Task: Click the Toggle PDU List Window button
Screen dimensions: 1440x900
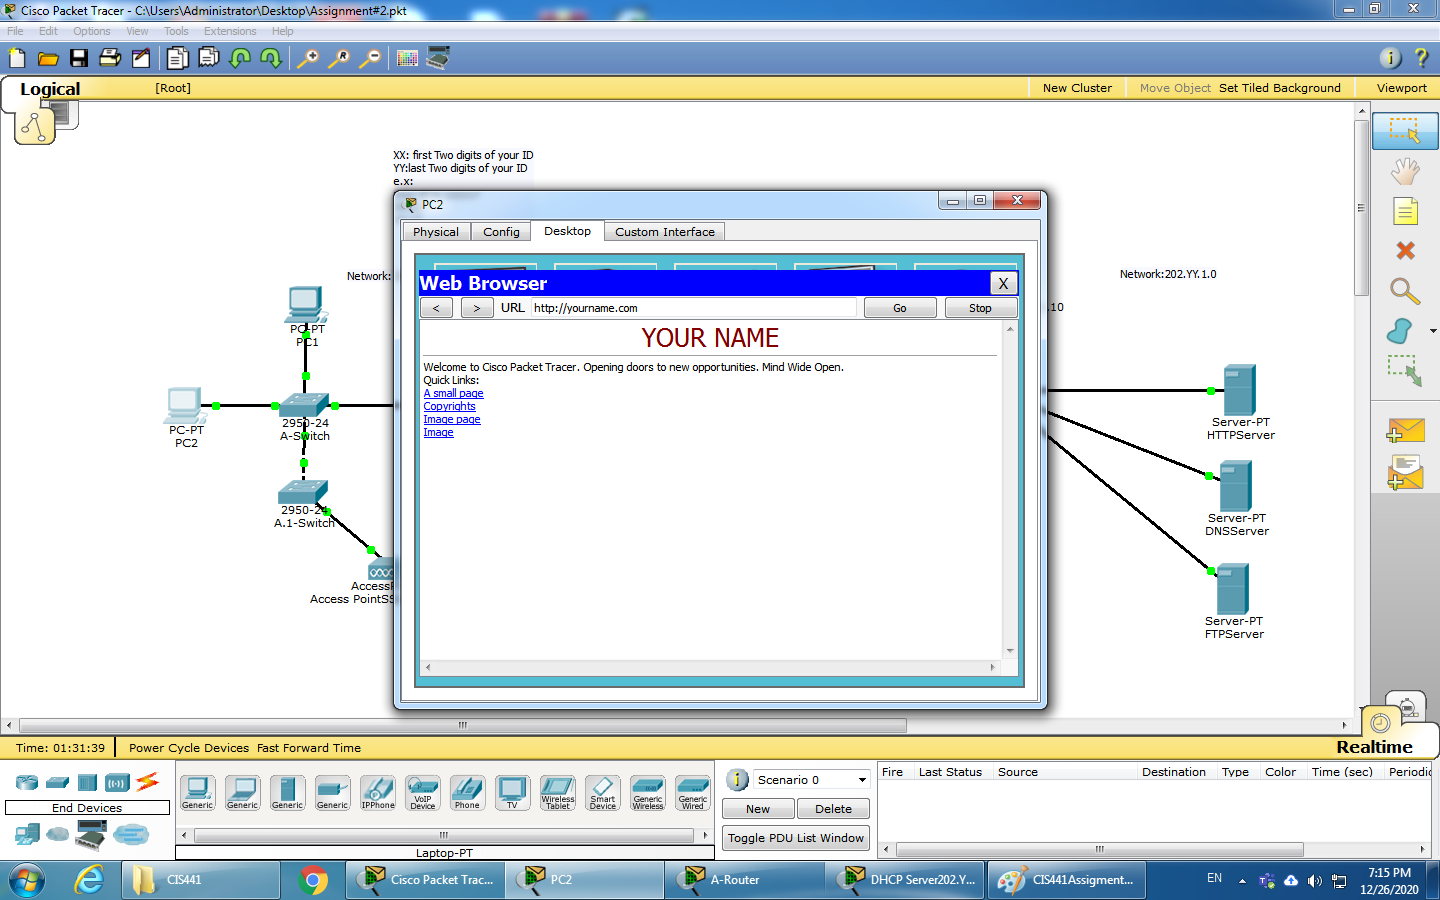Action: click(x=795, y=838)
